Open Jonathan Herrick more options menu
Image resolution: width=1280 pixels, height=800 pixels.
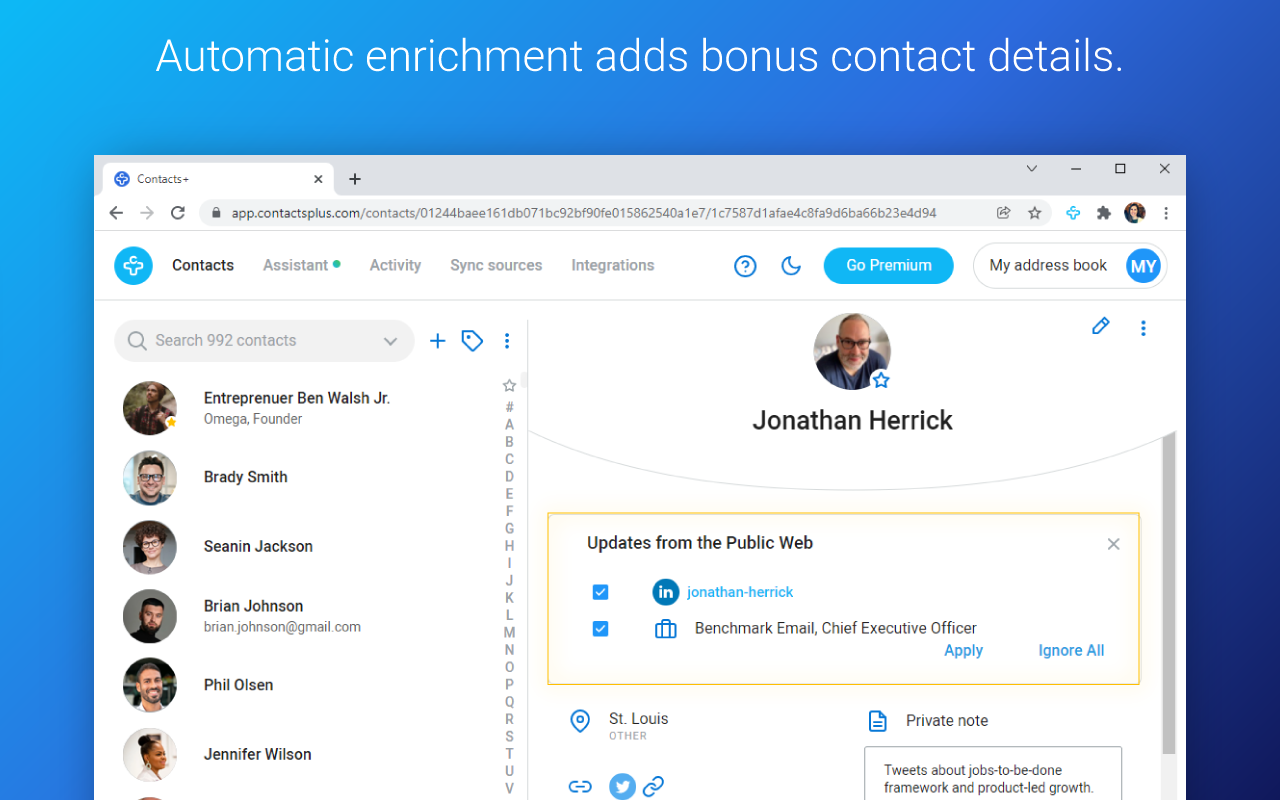click(x=1143, y=328)
